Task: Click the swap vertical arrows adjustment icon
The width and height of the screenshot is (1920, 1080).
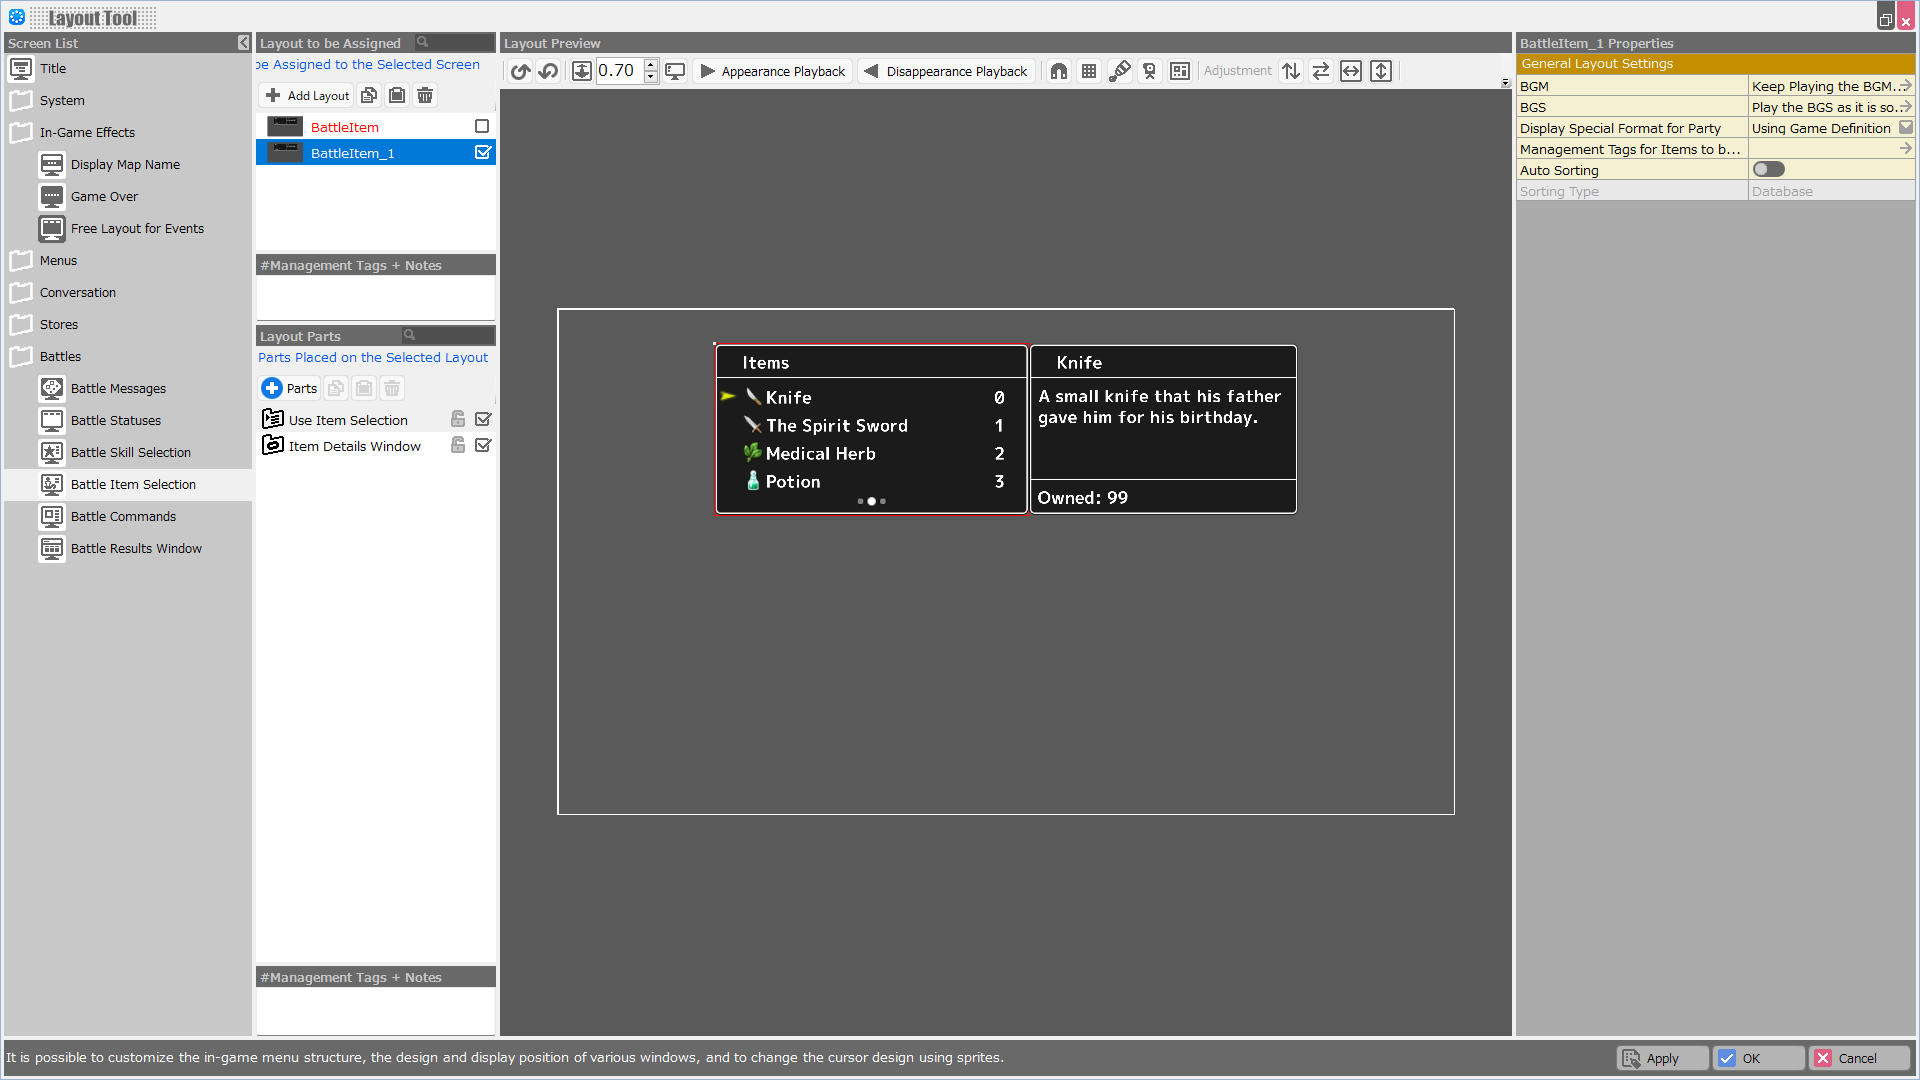Action: [1291, 71]
